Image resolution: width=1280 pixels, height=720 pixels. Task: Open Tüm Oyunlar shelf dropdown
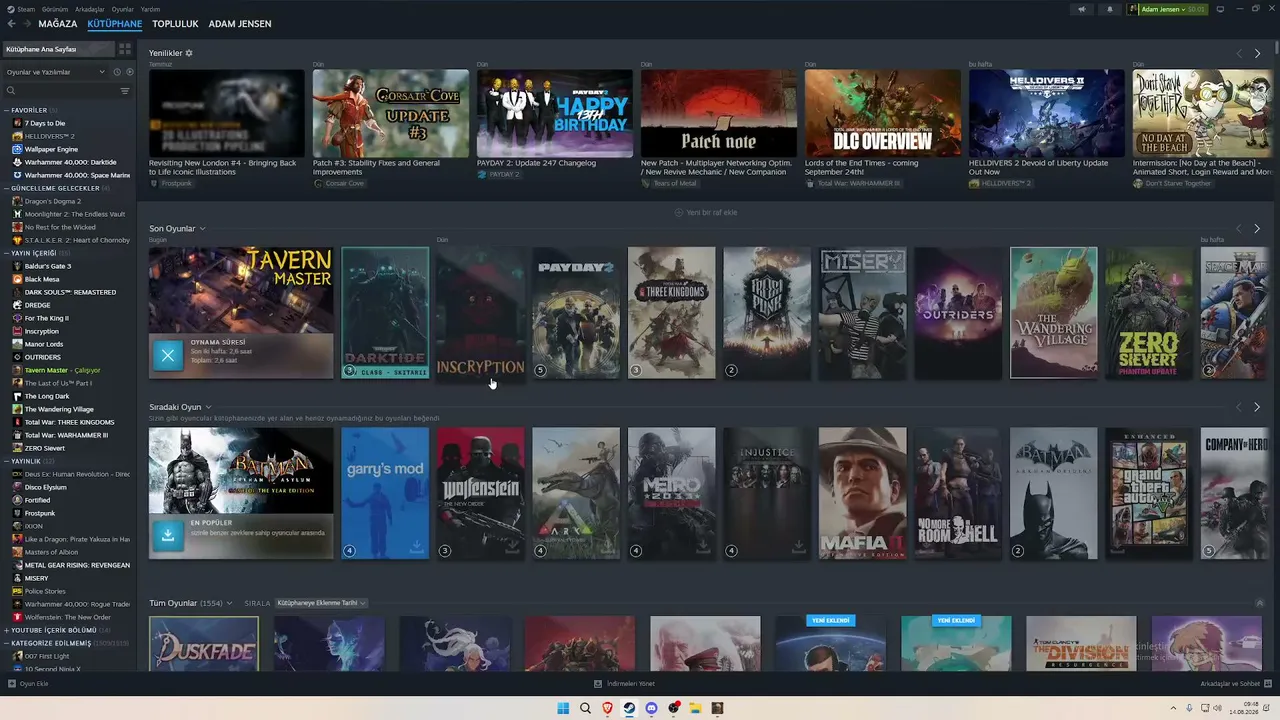tap(229, 603)
